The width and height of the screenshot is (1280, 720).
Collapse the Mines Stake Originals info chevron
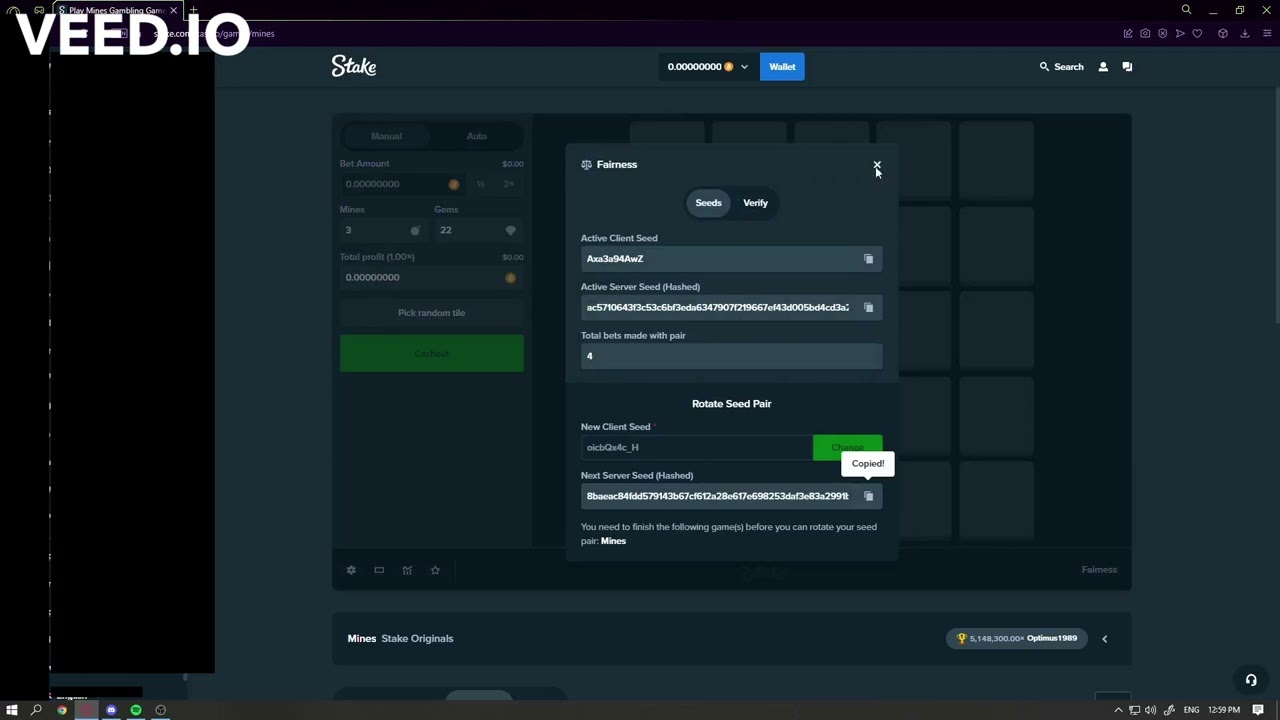click(1104, 639)
